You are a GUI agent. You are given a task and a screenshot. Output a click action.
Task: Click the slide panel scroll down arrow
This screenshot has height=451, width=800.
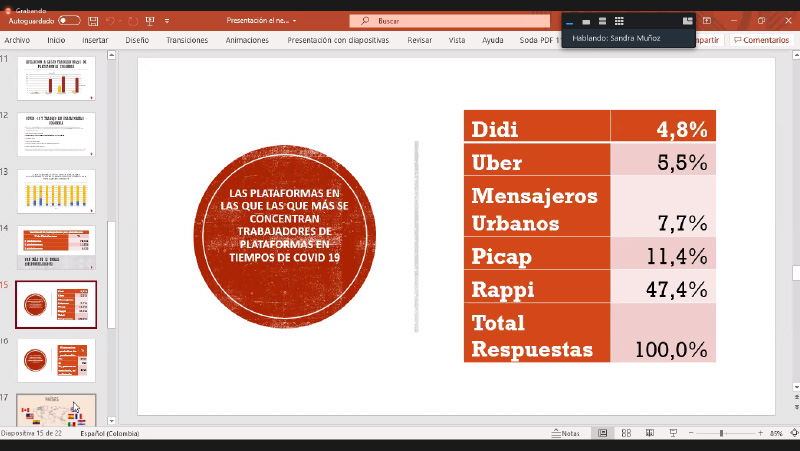click(x=112, y=421)
